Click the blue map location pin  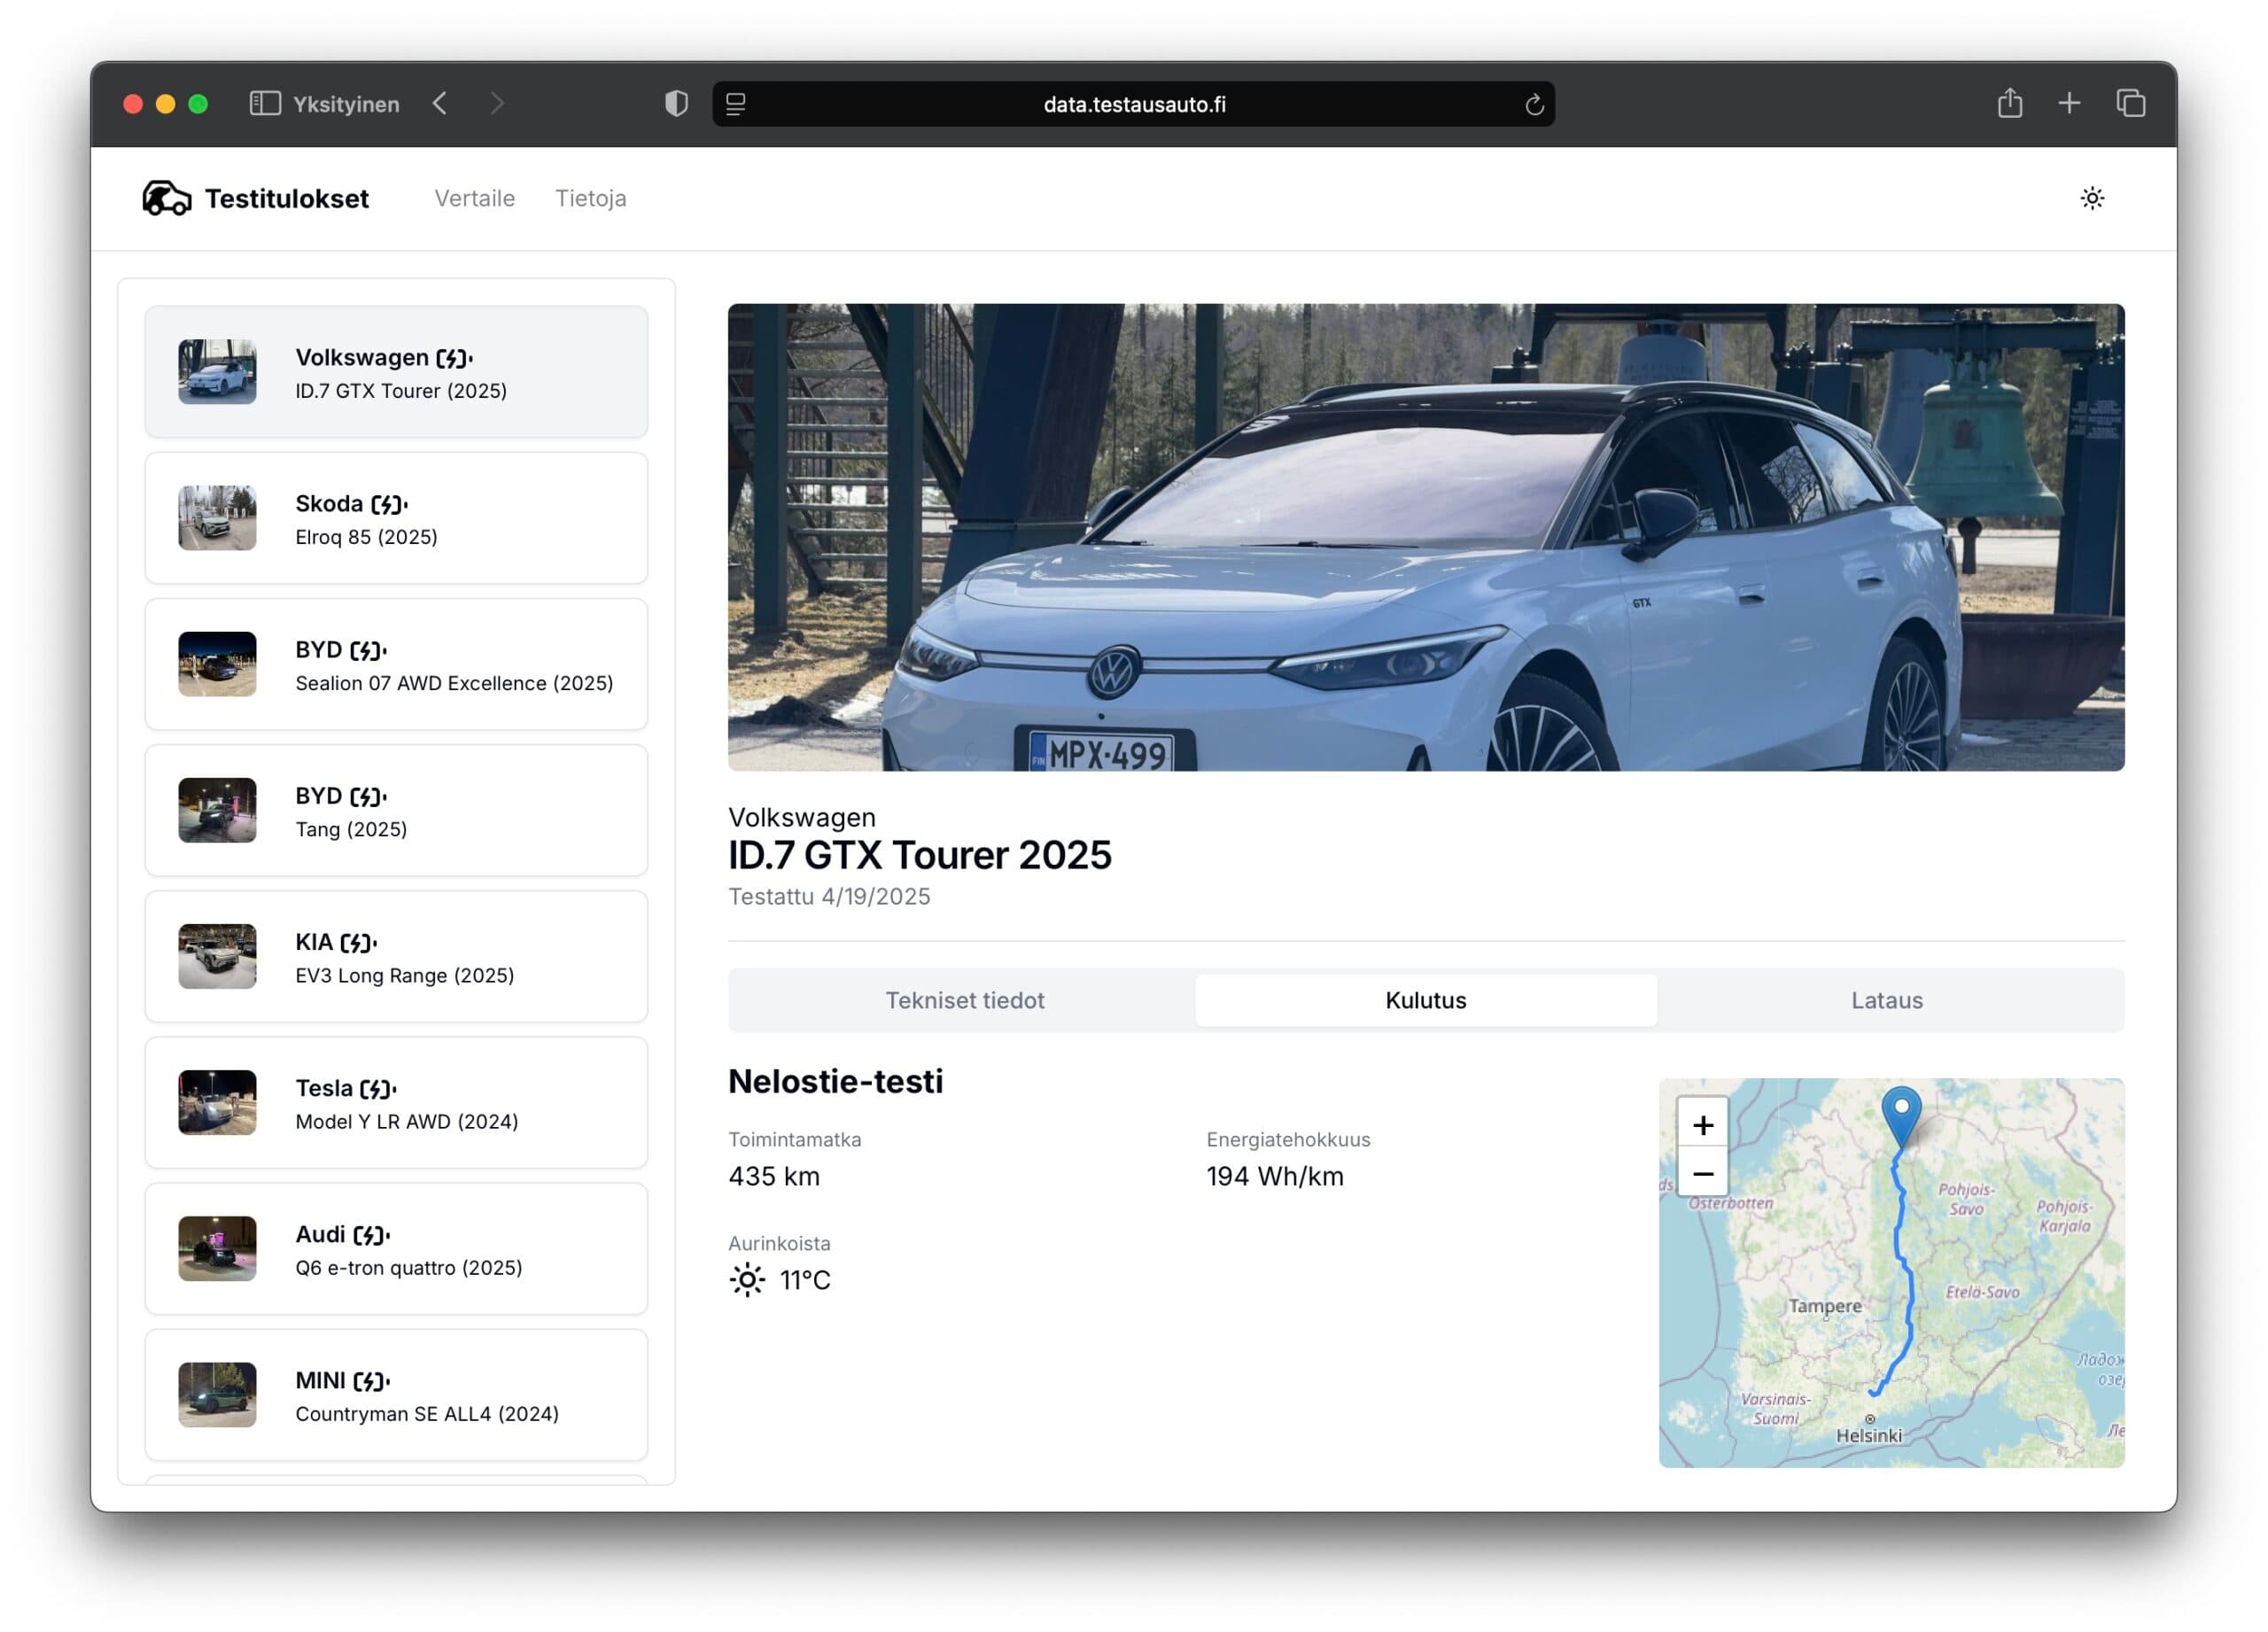(1901, 1115)
